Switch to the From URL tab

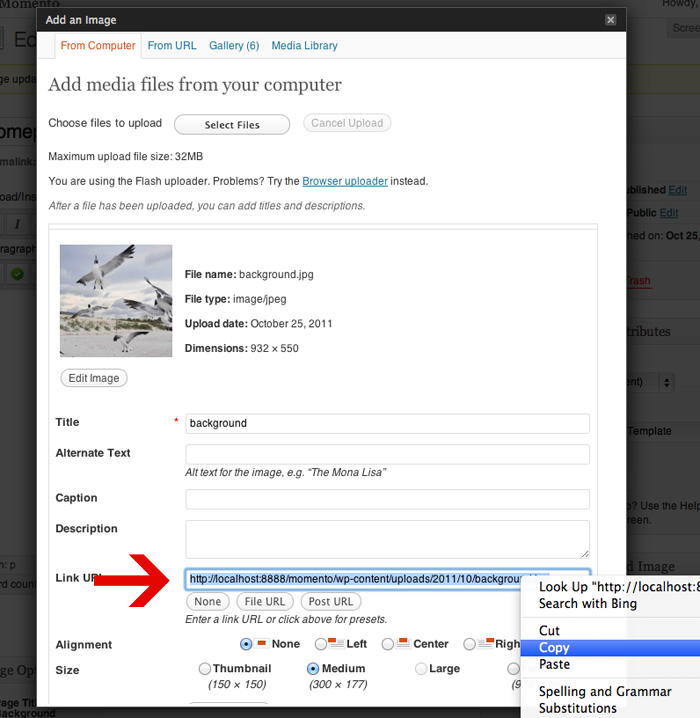(x=172, y=46)
